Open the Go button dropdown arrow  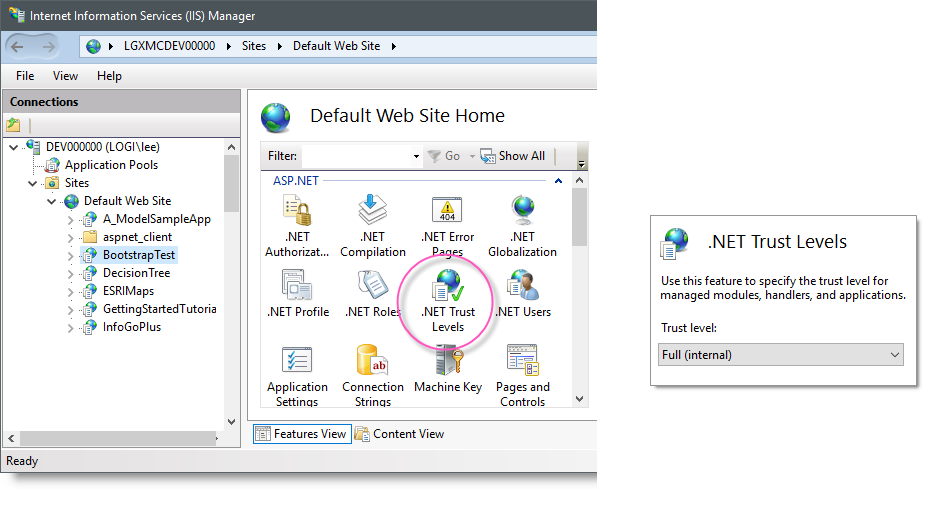[x=472, y=156]
